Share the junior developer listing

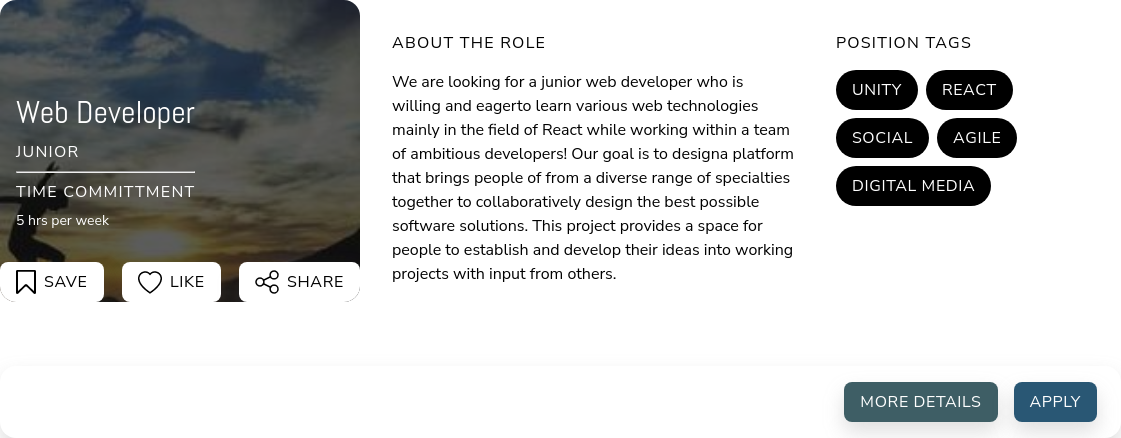point(299,282)
